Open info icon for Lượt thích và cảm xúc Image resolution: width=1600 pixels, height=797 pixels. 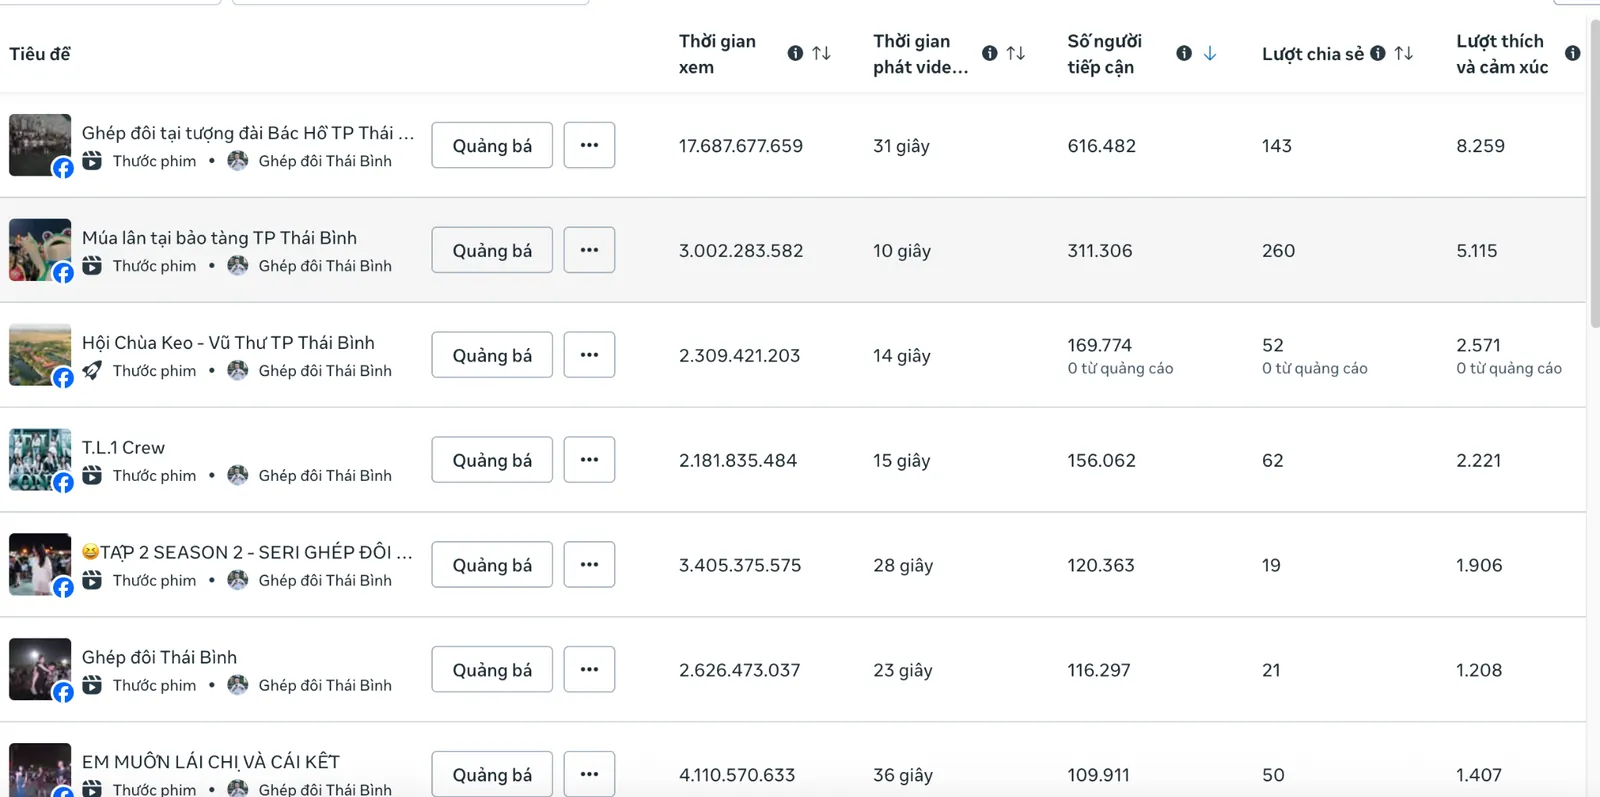click(1572, 53)
